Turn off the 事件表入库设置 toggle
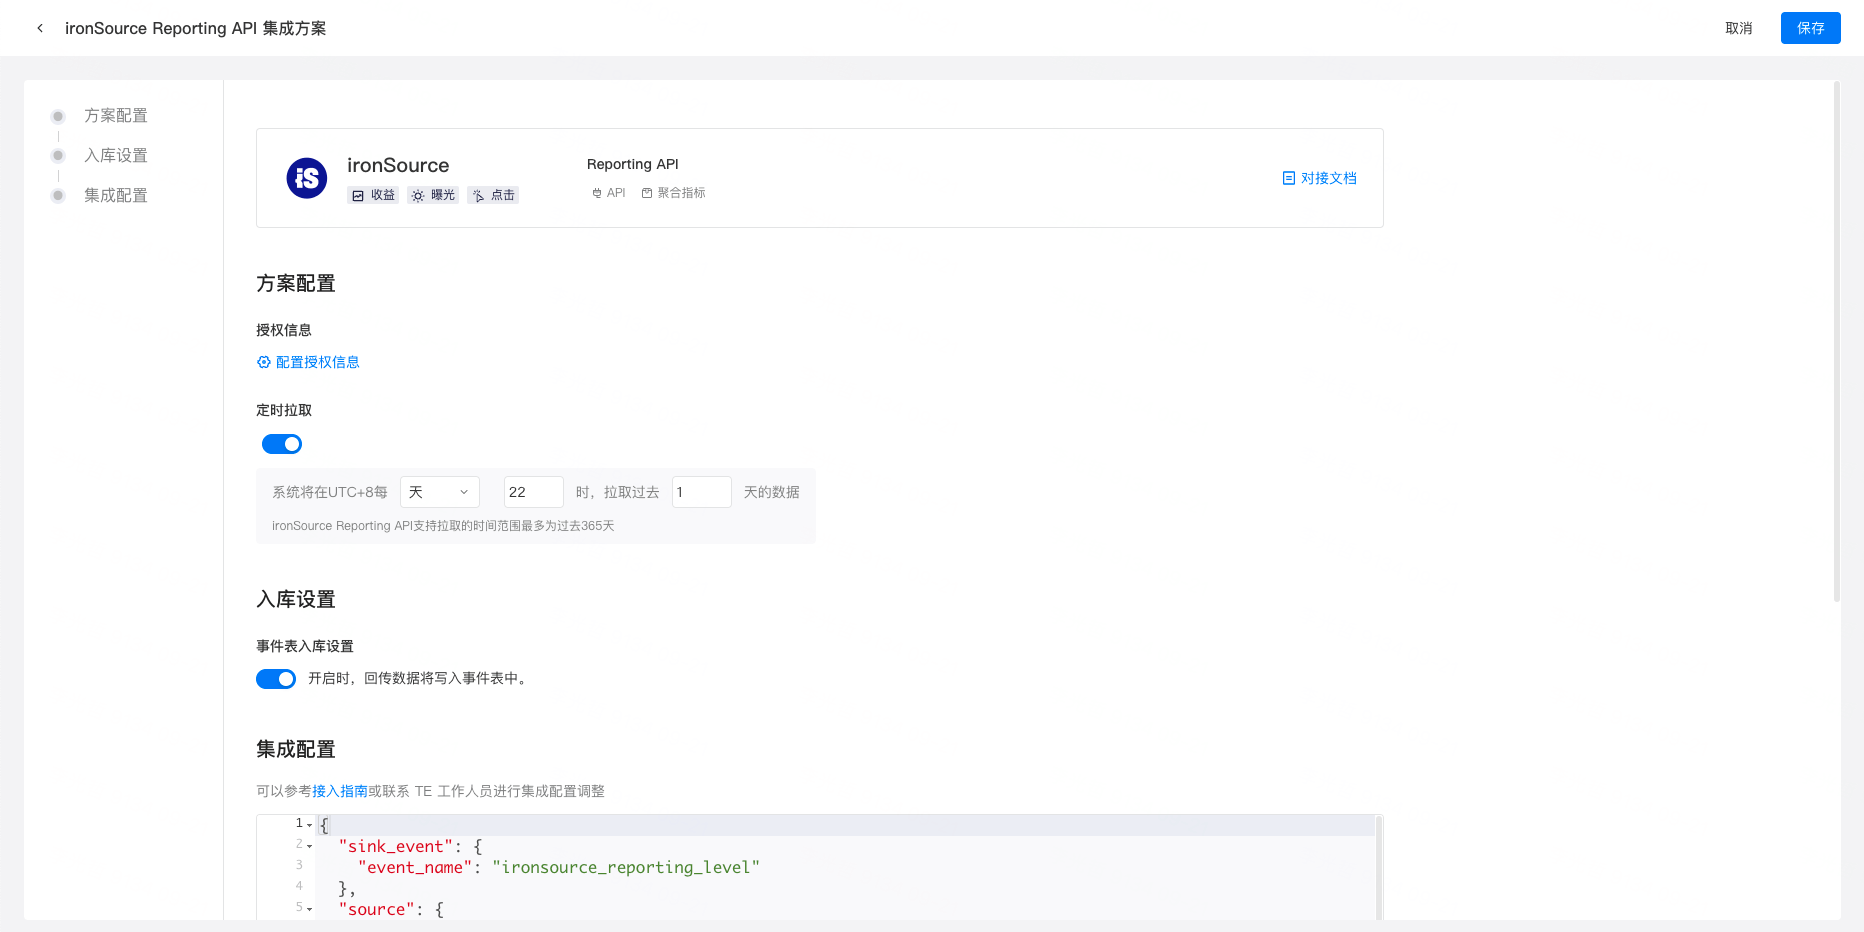Image resolution: width=1864 pixels, height=932 pixels. pos(276,678)
